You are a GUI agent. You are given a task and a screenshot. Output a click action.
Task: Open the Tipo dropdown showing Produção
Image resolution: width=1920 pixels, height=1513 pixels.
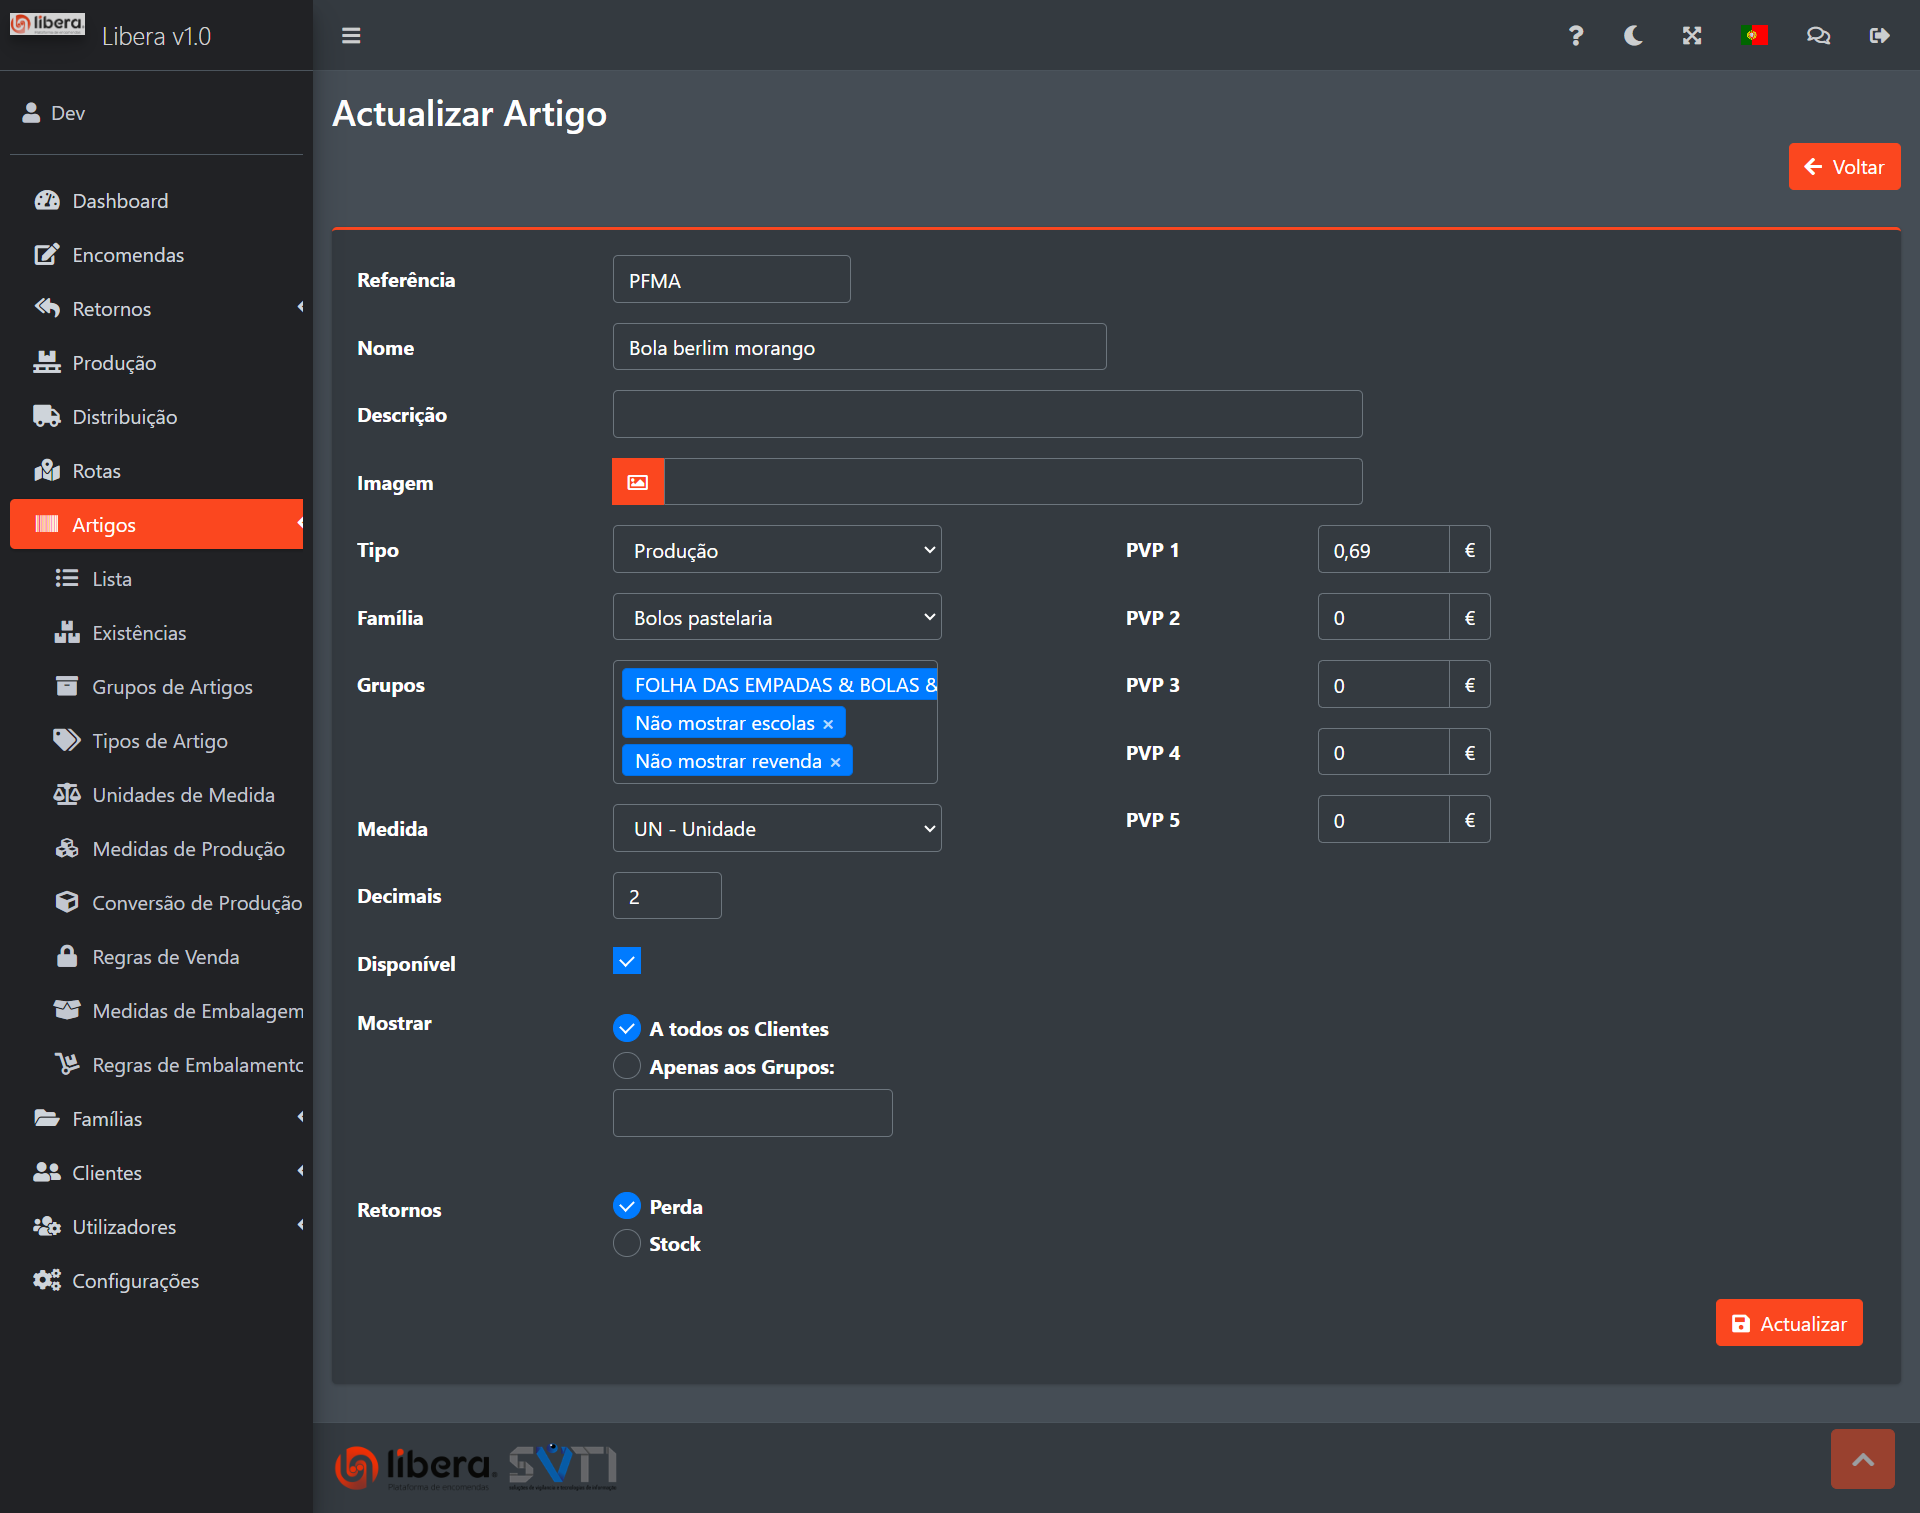777,550
